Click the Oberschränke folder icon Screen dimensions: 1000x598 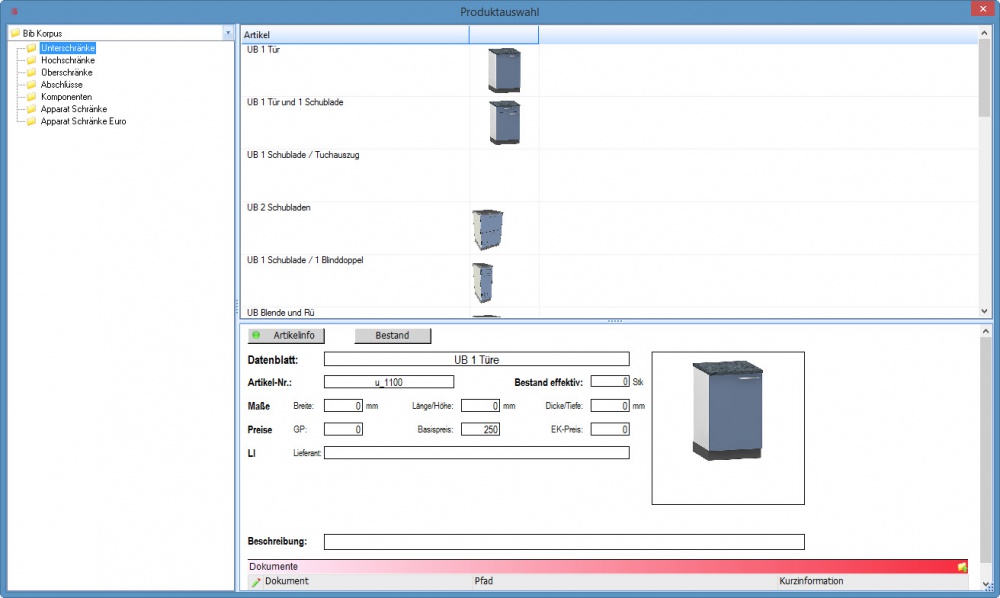coord(31,72)
